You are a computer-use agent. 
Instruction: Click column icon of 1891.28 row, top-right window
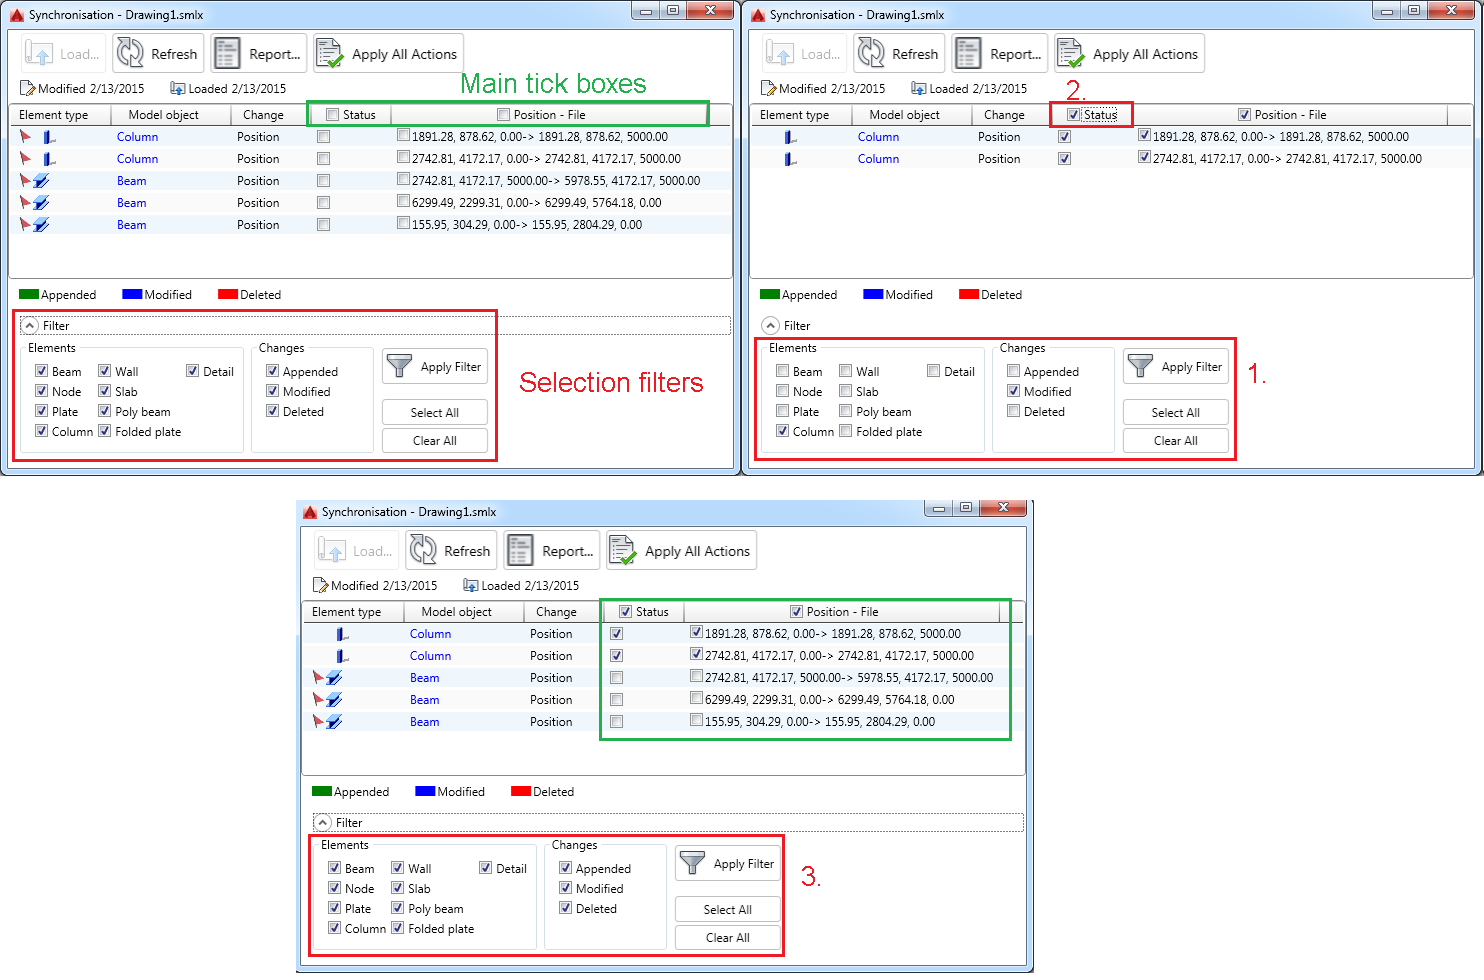[x=790, y=137]
